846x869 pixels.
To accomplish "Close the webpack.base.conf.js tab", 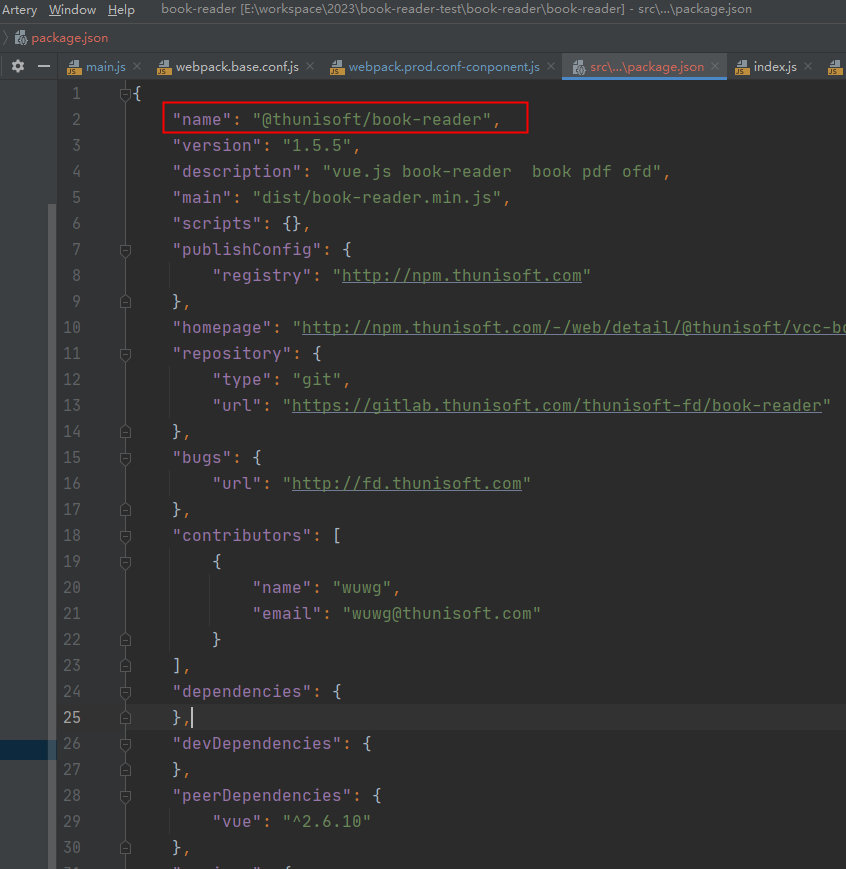I will tap(310, 68).
